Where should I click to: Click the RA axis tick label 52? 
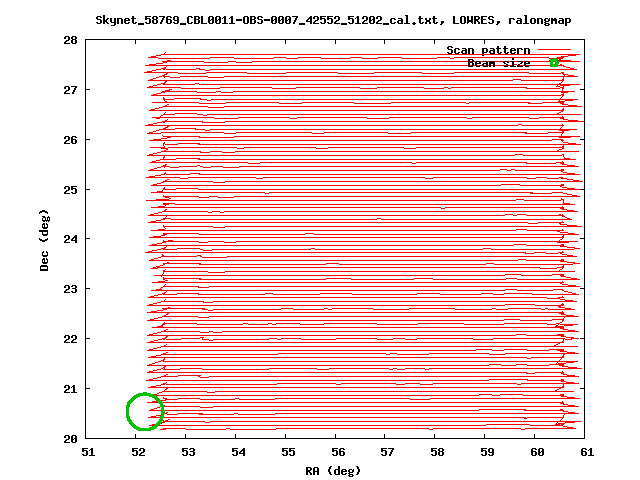138,452
